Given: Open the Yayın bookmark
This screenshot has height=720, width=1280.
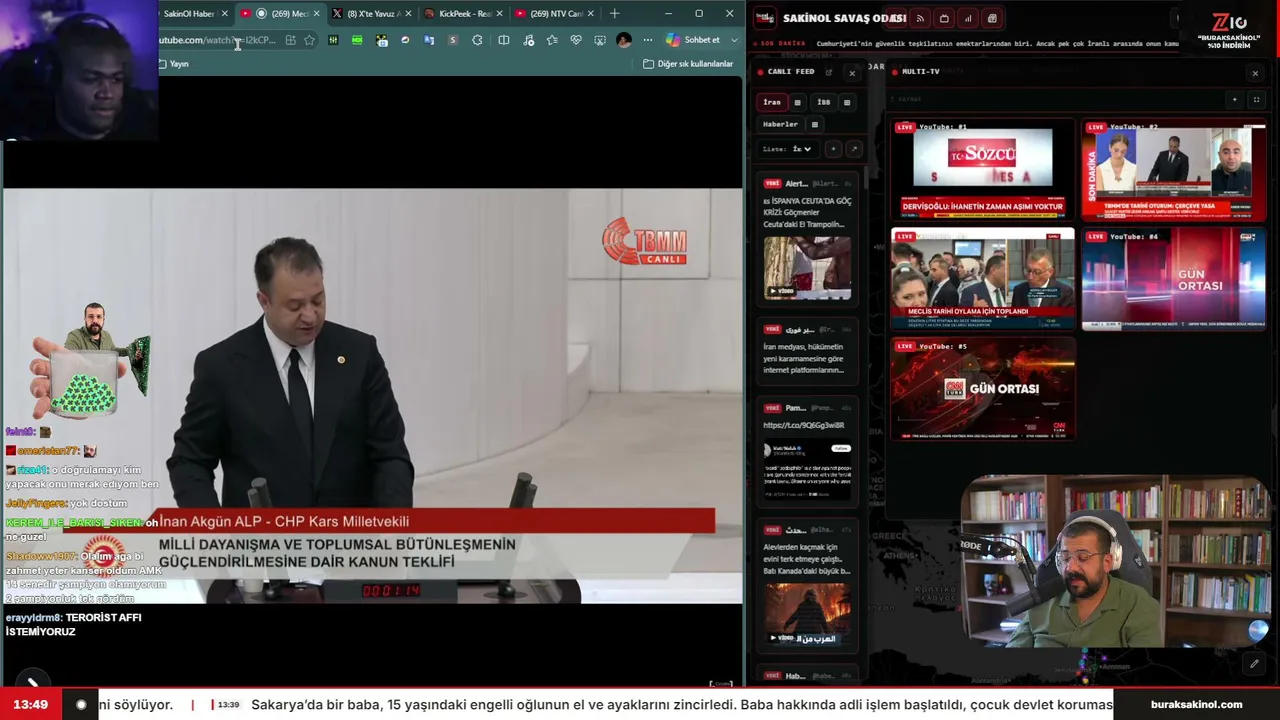Looking at the screenshot, I should click(x=174, y=64).
